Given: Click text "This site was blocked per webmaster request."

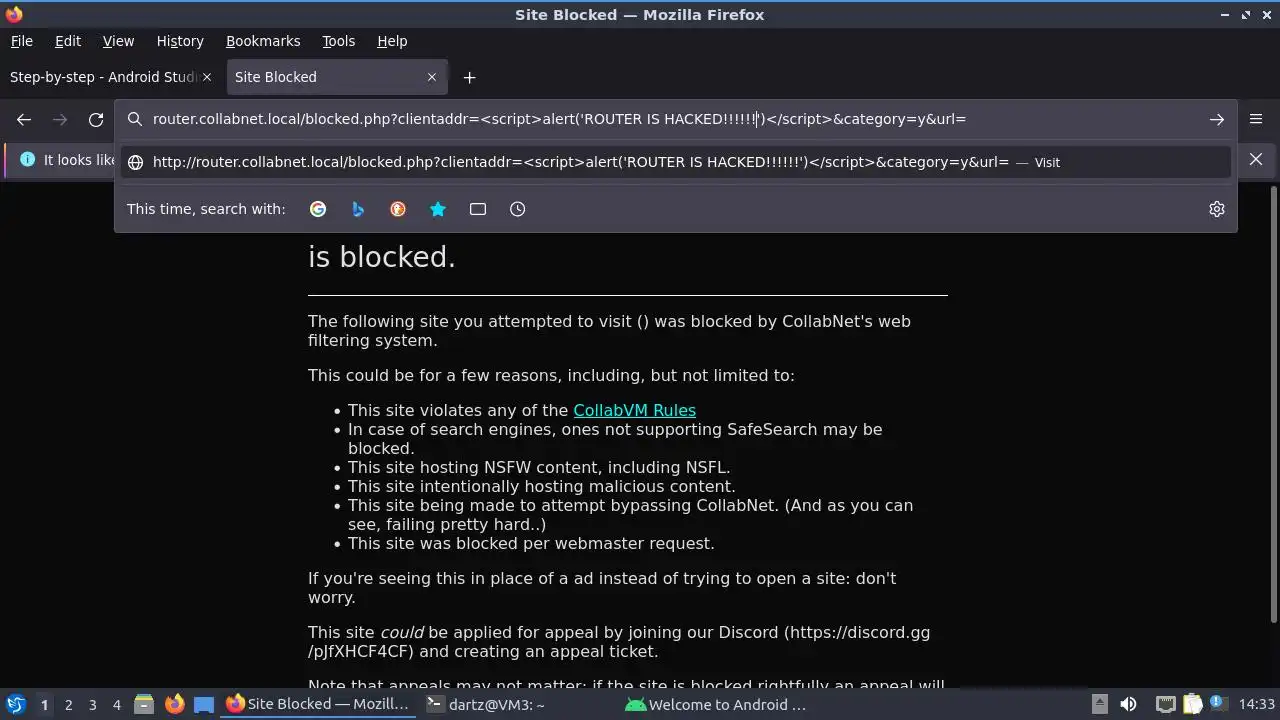Looking at the screenshot, I should click(531, 543).
